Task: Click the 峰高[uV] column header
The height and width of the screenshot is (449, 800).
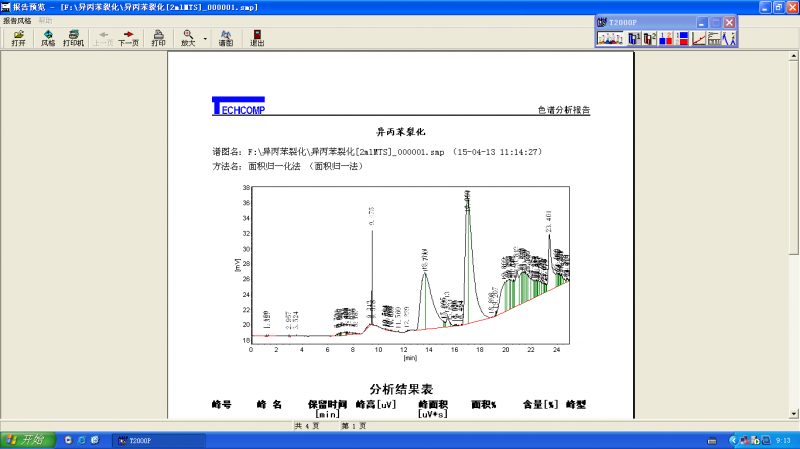Action: coord(376,405)
